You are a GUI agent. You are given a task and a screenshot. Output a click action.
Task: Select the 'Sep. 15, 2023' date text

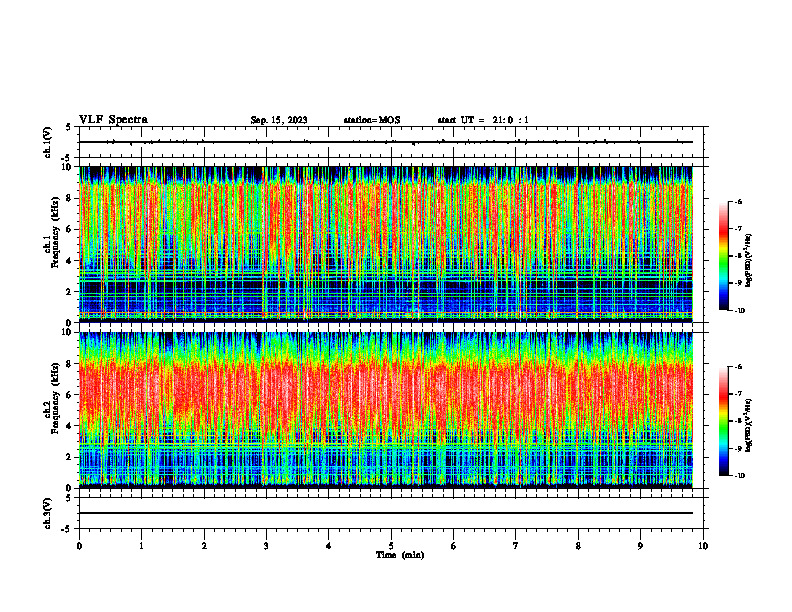point(279,120)
